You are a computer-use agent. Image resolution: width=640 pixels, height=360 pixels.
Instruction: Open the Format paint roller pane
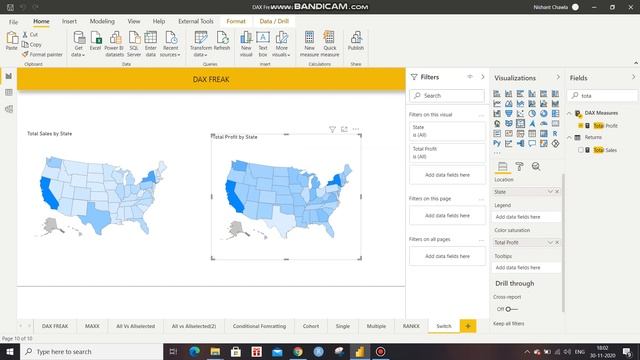519,167
